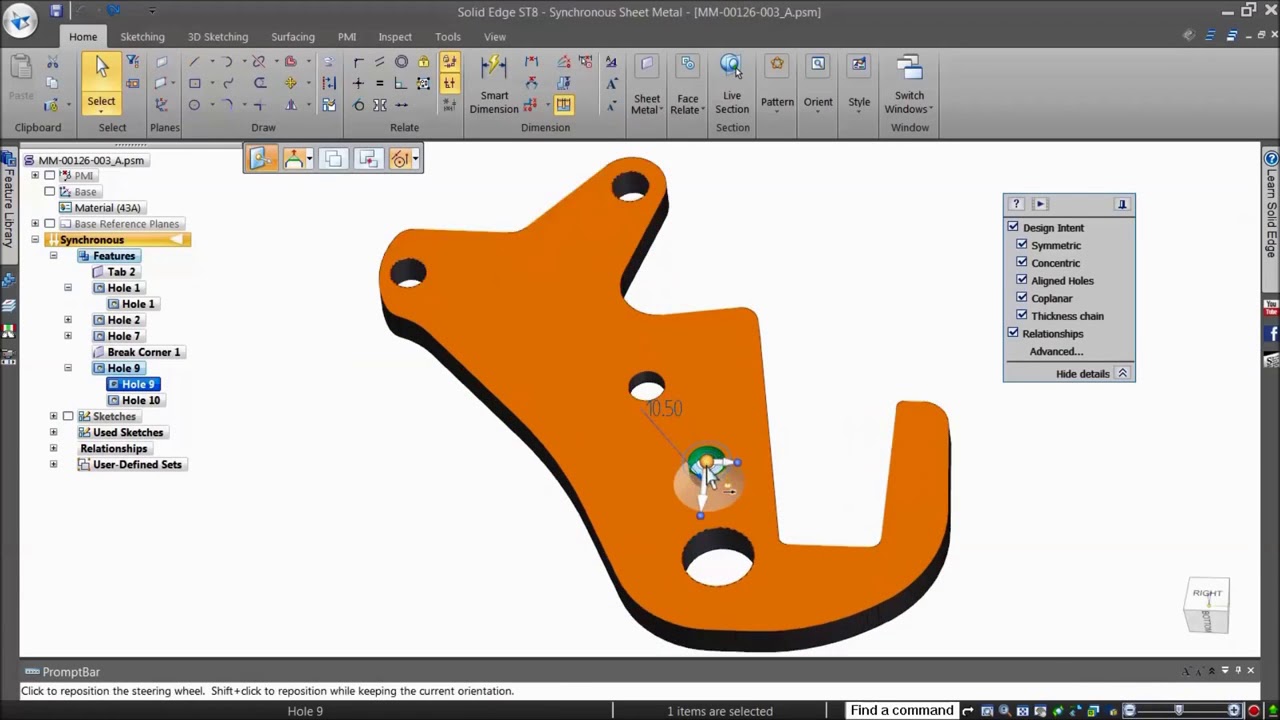The image size is (1280, 720).
Task: Click the Move sketch cross-arrows icon
Action: point(290,84)
